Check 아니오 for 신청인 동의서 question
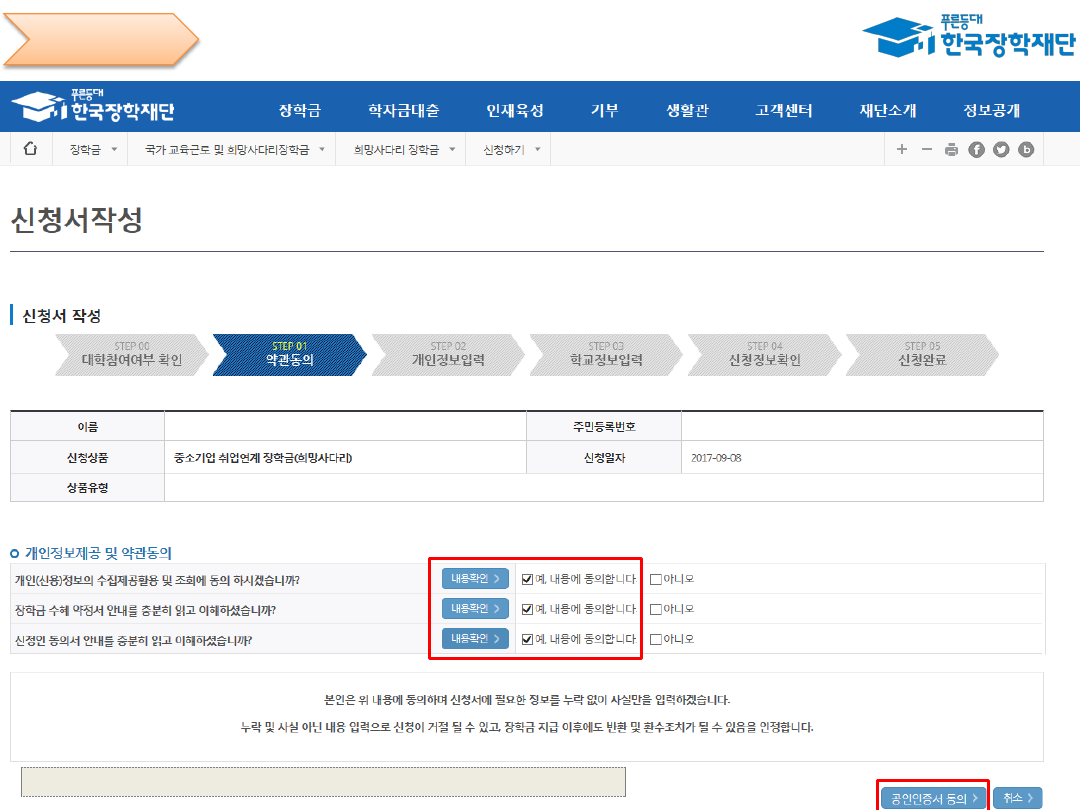 pyautogui.click(x=656, y=639)
